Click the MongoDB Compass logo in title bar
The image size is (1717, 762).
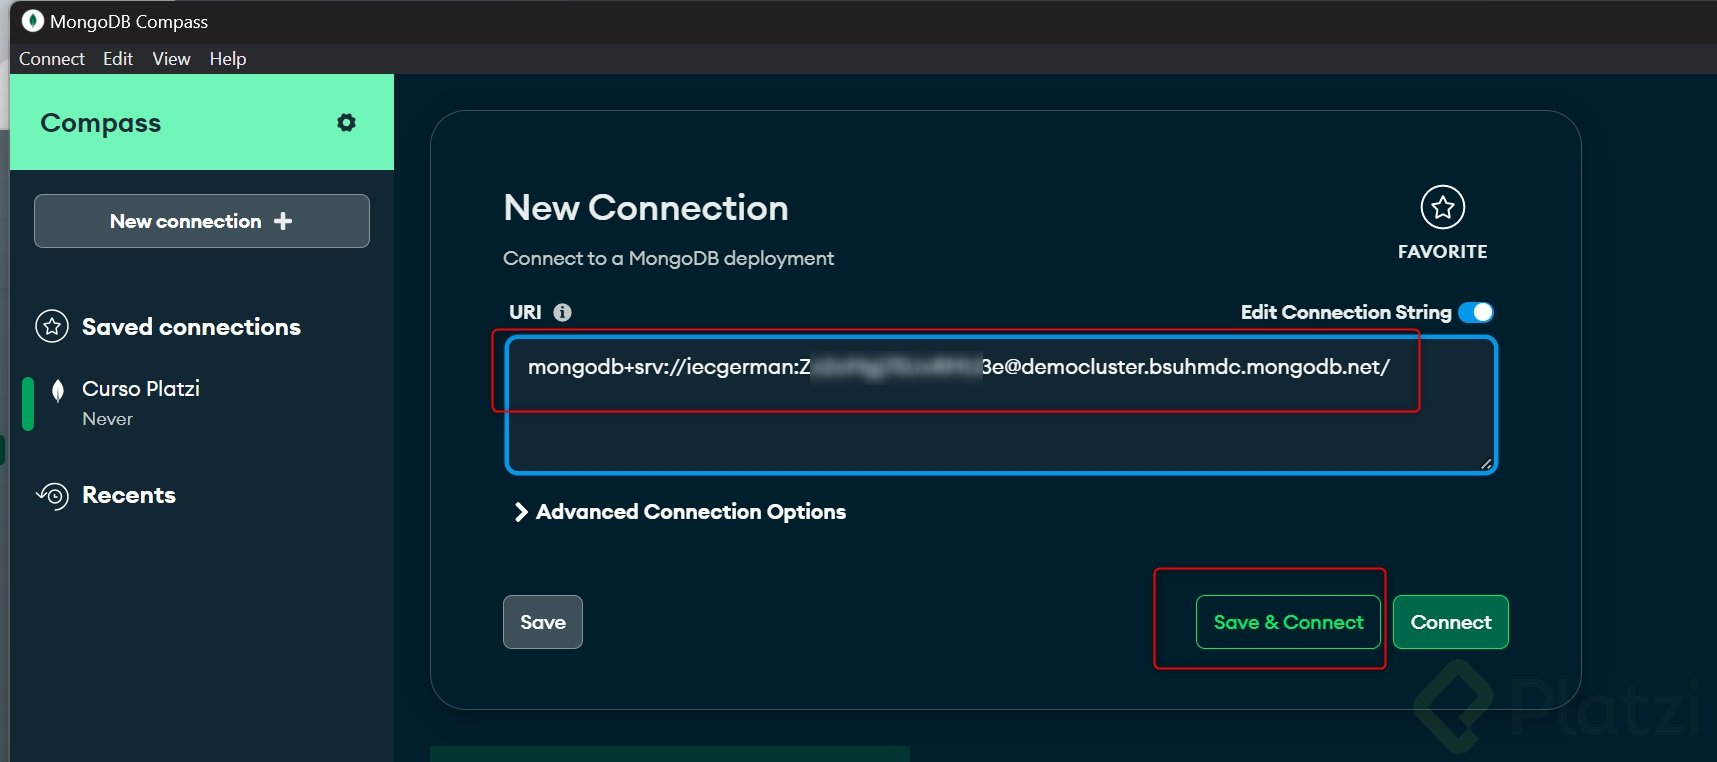(33, 21)
